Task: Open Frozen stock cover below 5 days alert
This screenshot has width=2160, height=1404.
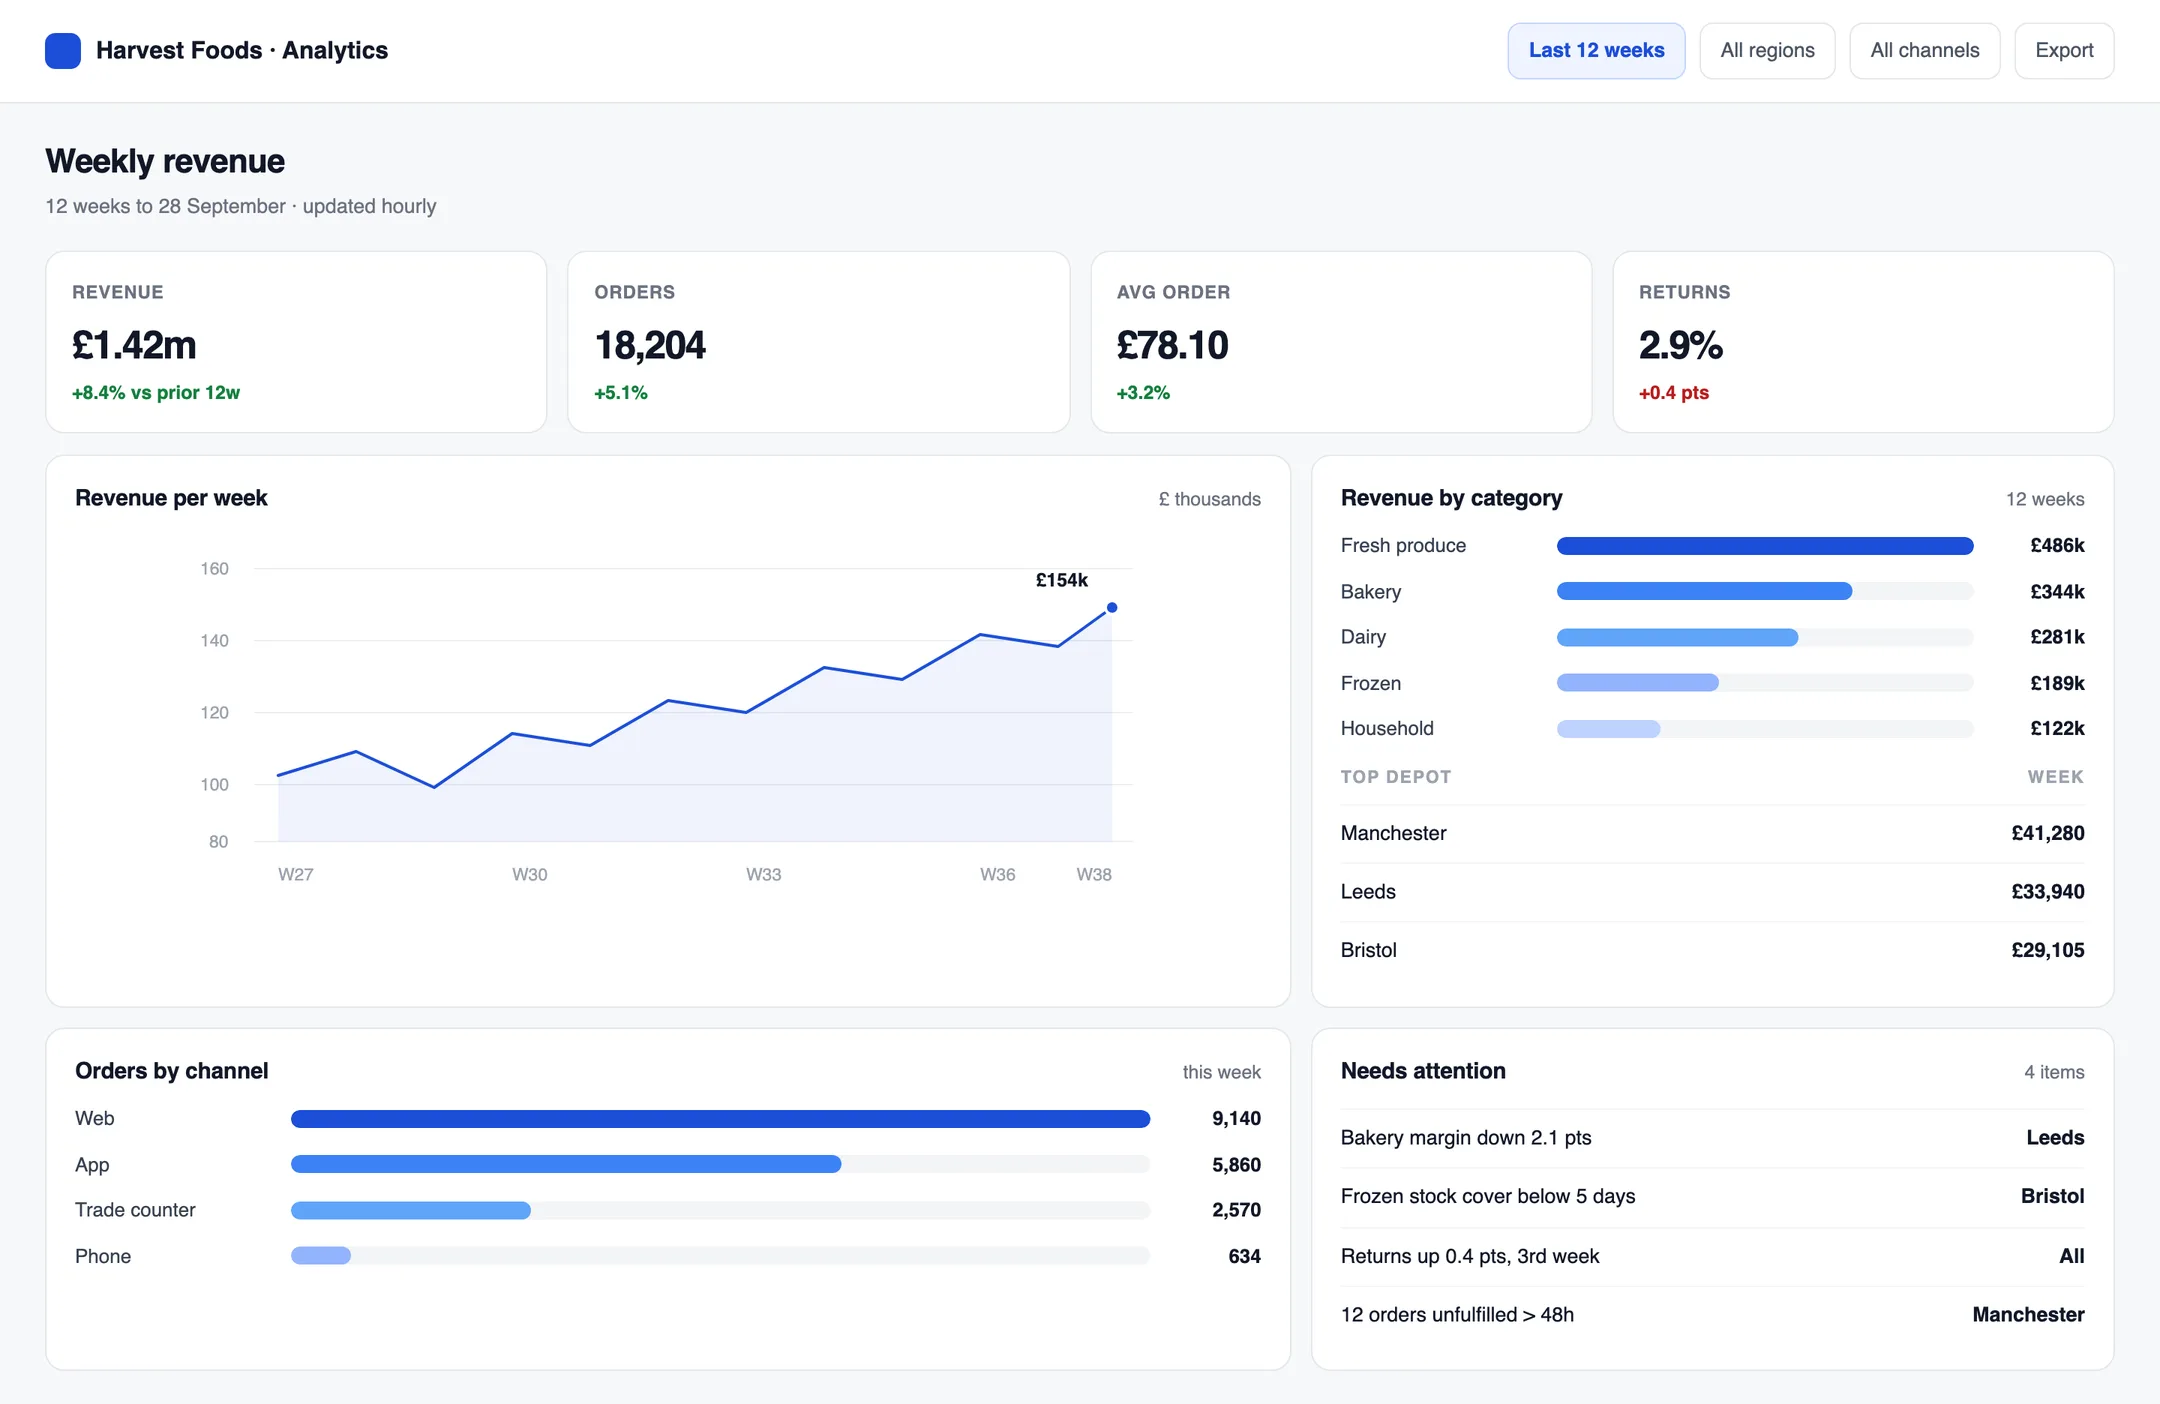Action: (x=1712, y=1197)
